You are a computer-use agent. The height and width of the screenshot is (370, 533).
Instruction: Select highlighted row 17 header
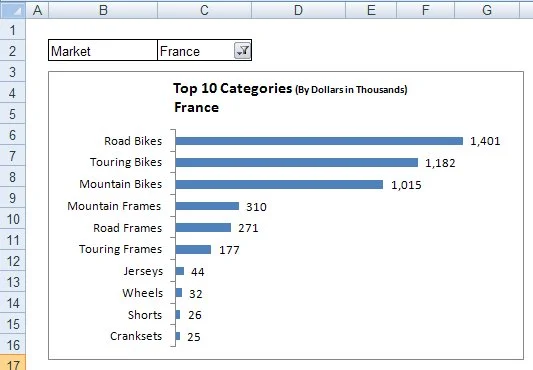13,363
